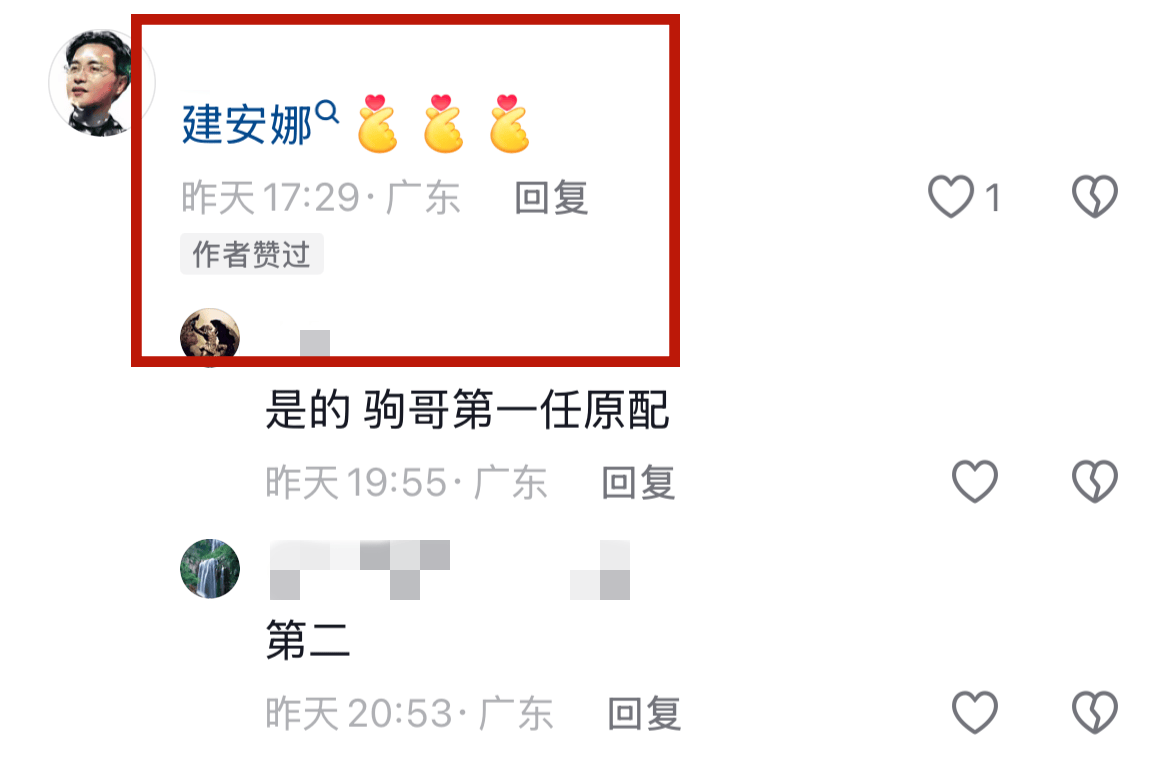Tap the first finger-heart emoji

point(378,124)
